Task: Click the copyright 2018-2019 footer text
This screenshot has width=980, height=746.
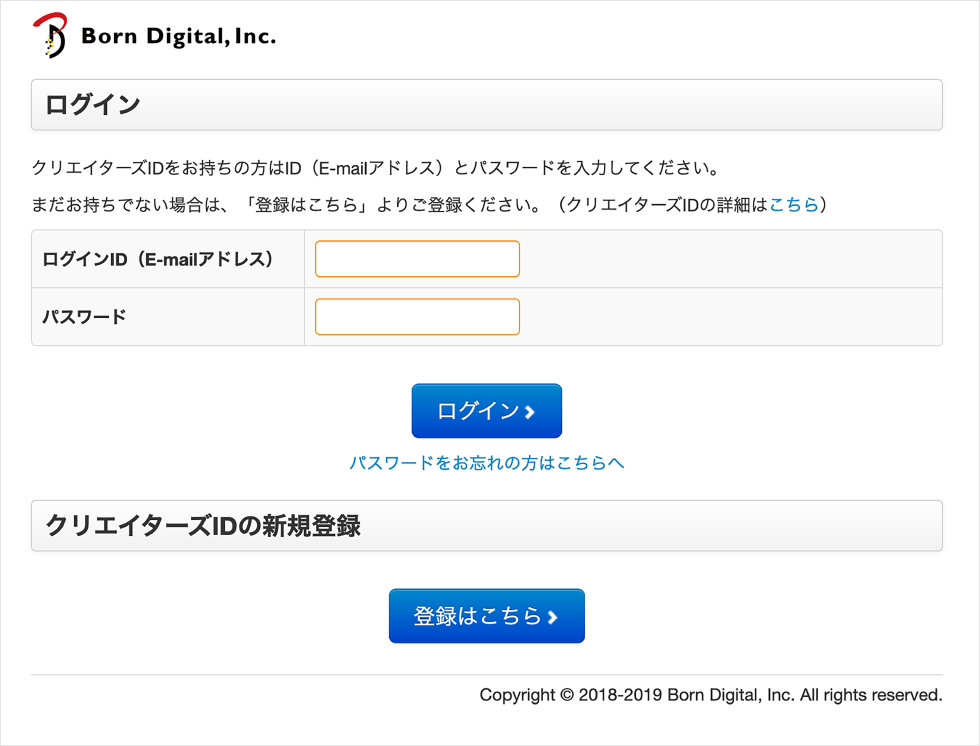Action: (711, 695)
